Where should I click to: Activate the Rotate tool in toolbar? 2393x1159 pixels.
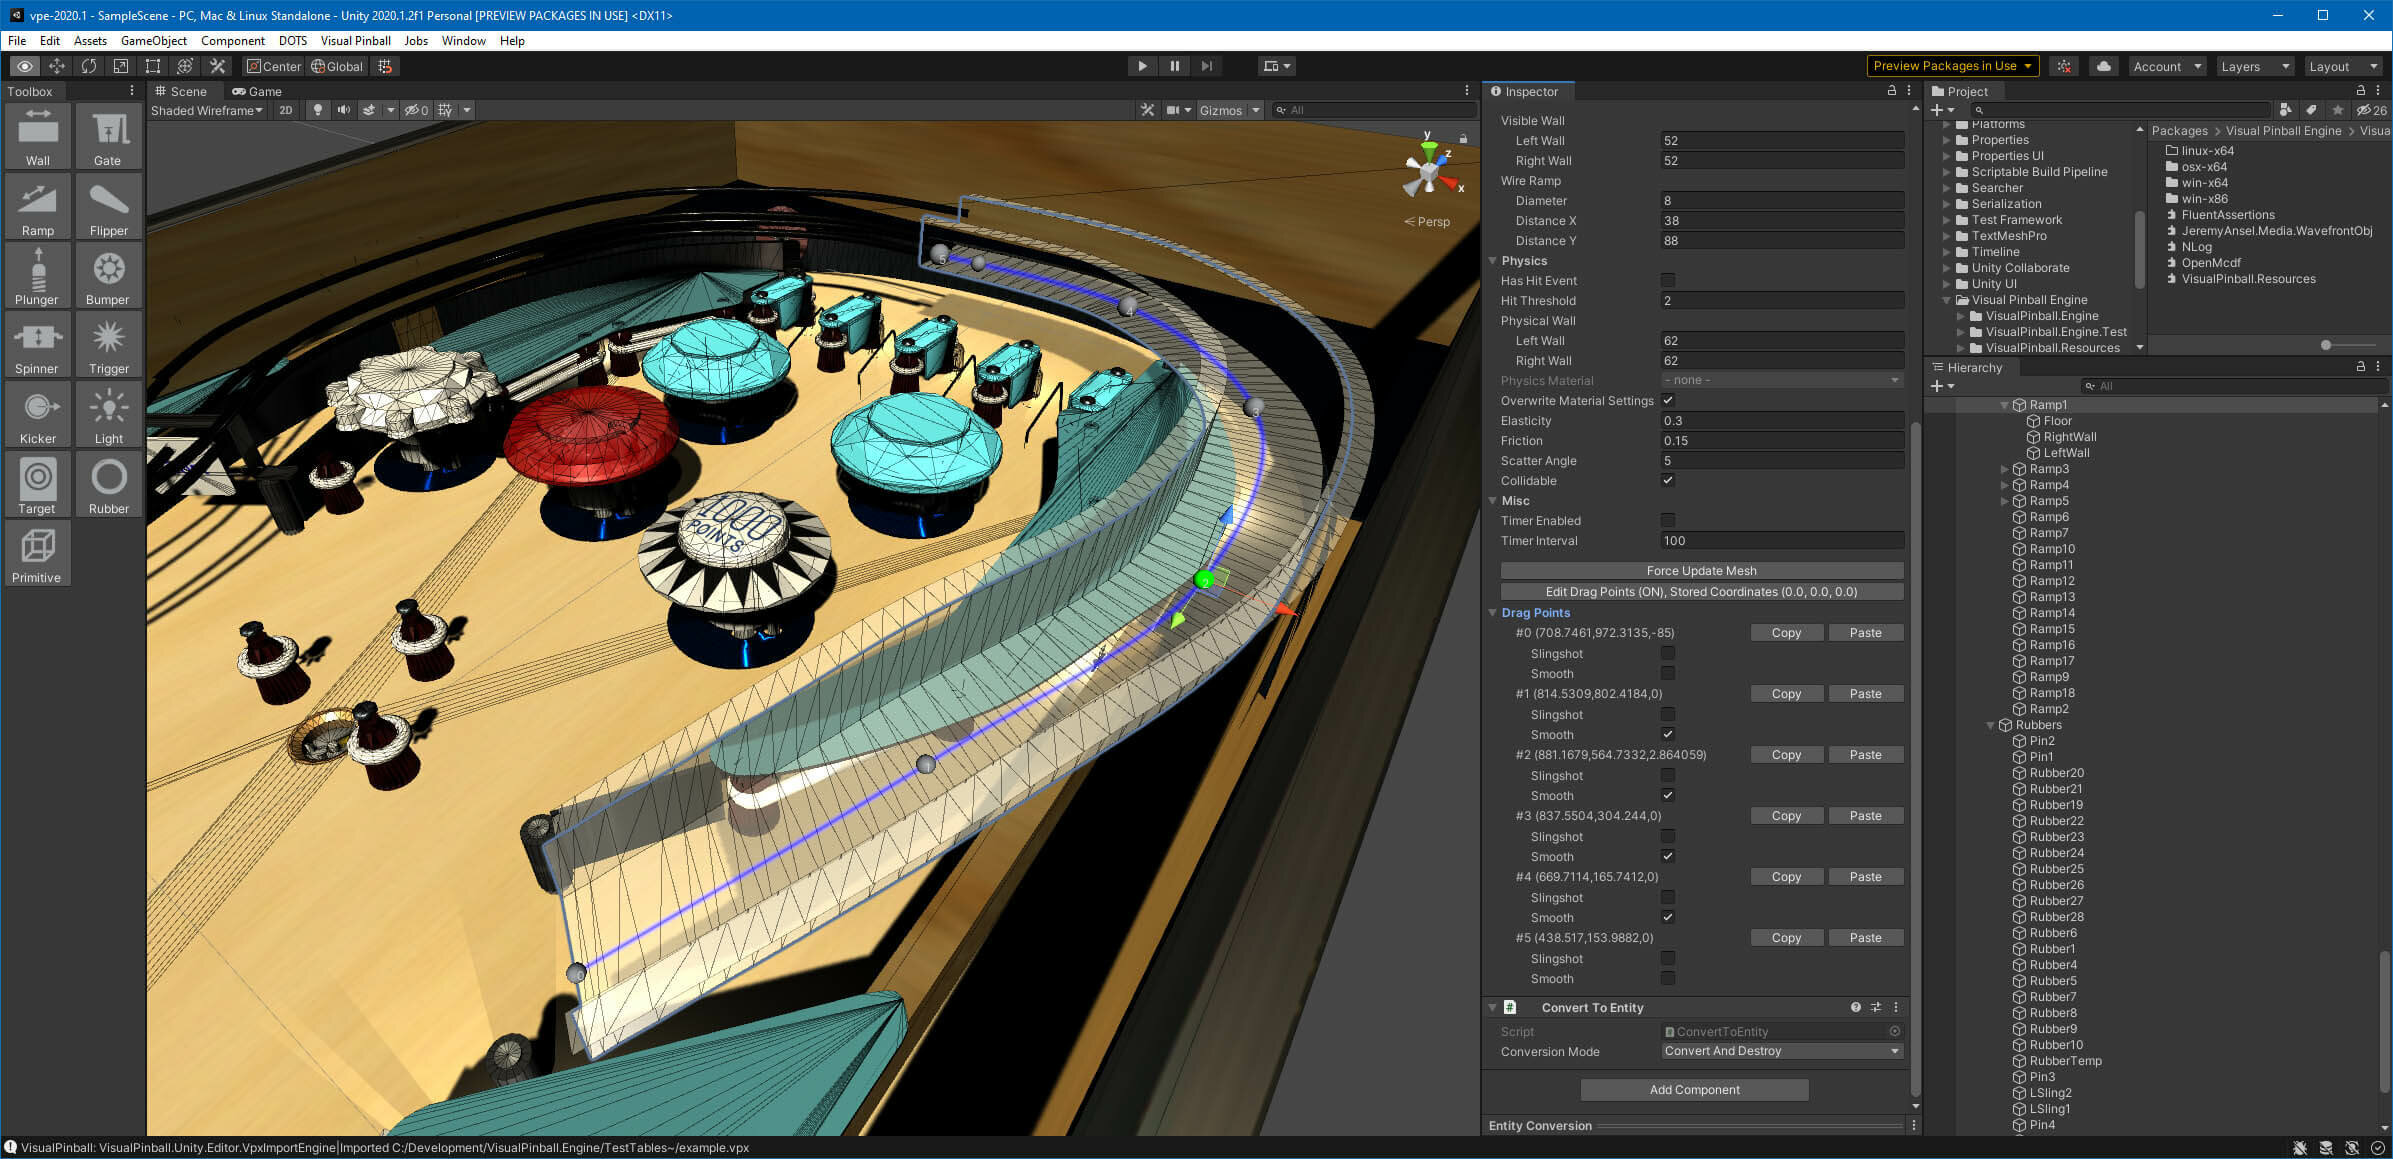tap(89, 66)
